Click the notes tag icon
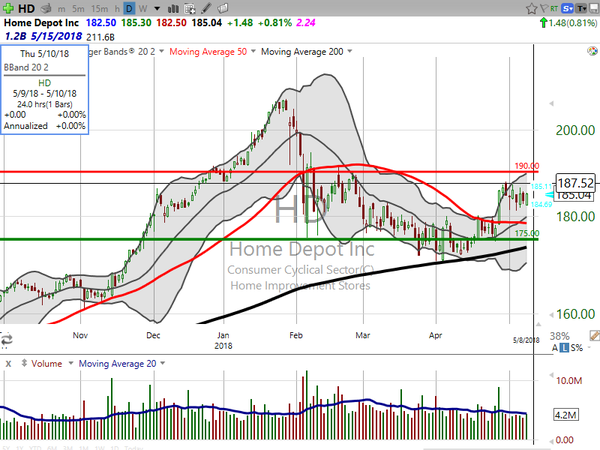Screen dimensions: 600x450 [222, 8]
